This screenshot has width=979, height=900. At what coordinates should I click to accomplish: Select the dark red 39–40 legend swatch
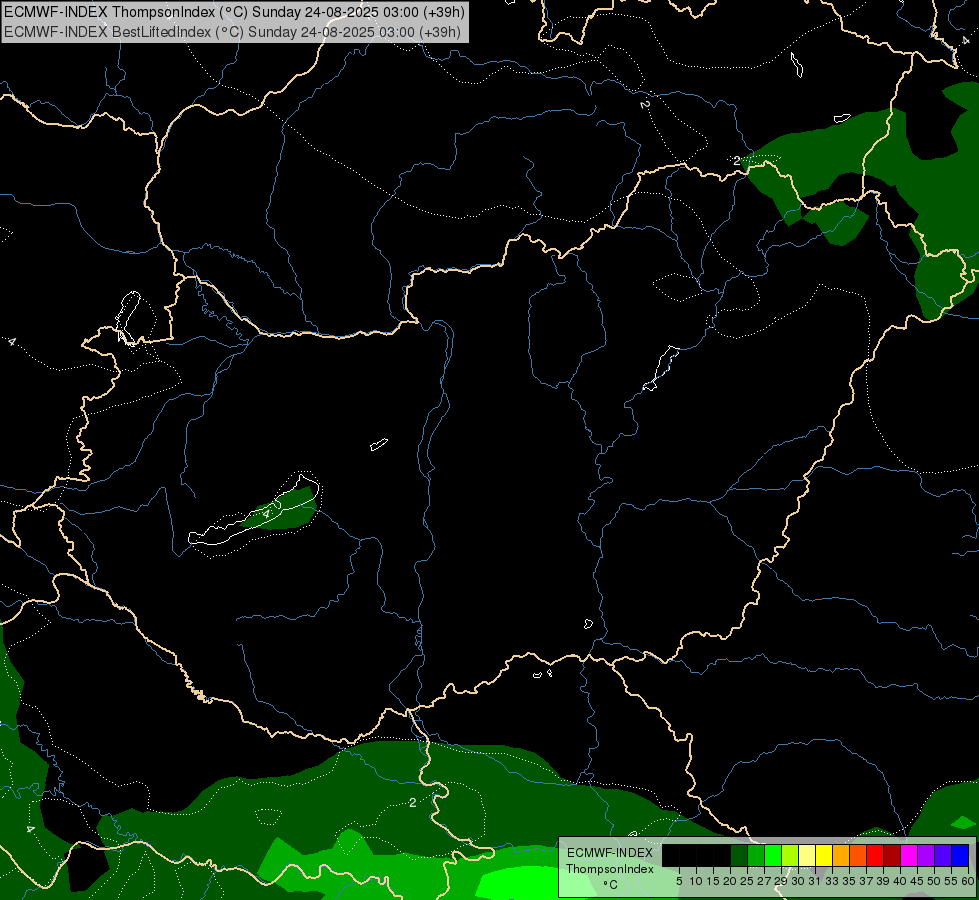pyautogui.click(x=892, y=855)
